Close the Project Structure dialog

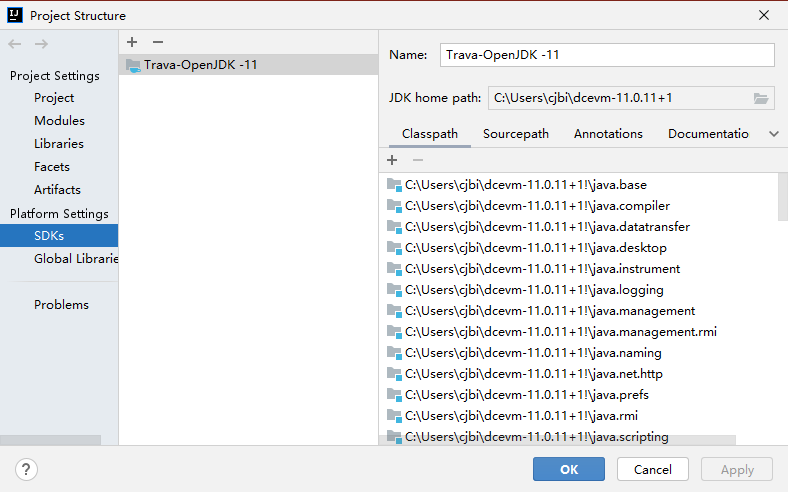(764, 15)
